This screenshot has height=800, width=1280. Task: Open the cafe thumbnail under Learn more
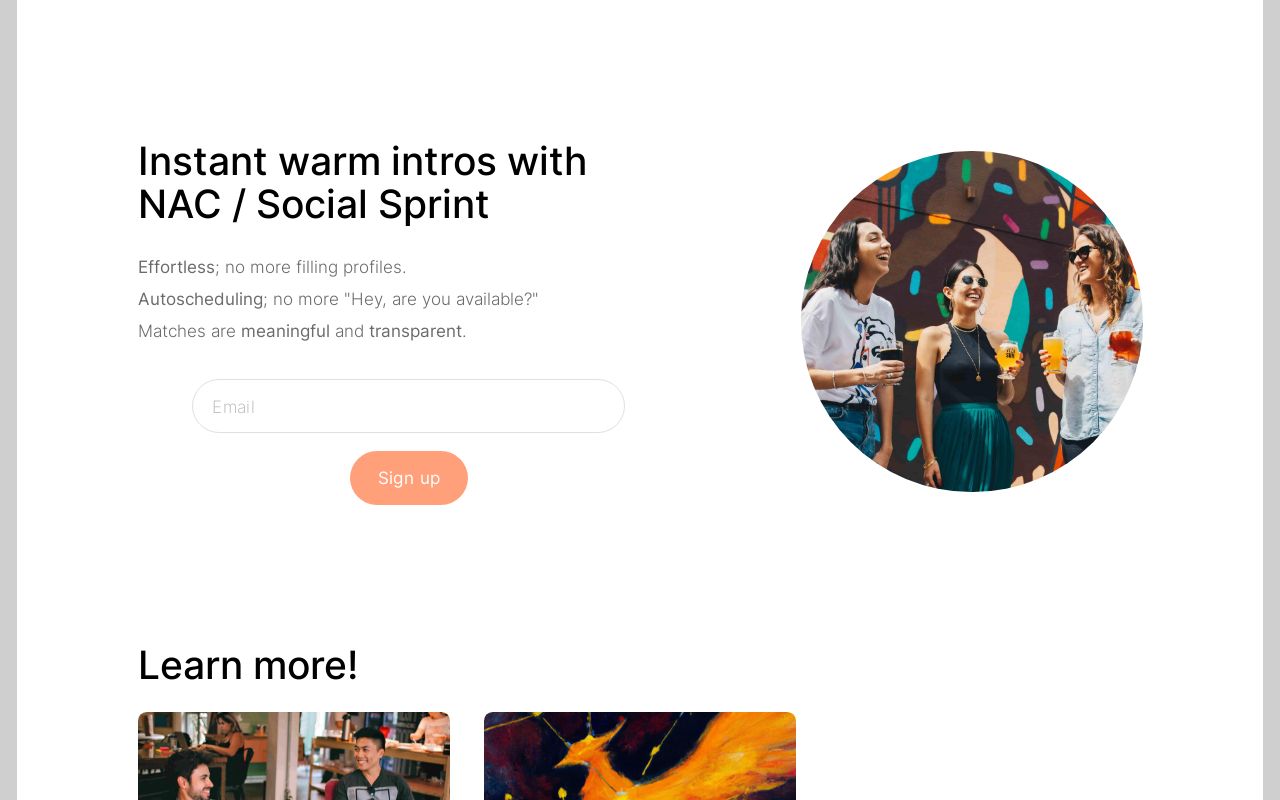coord(294,756)
